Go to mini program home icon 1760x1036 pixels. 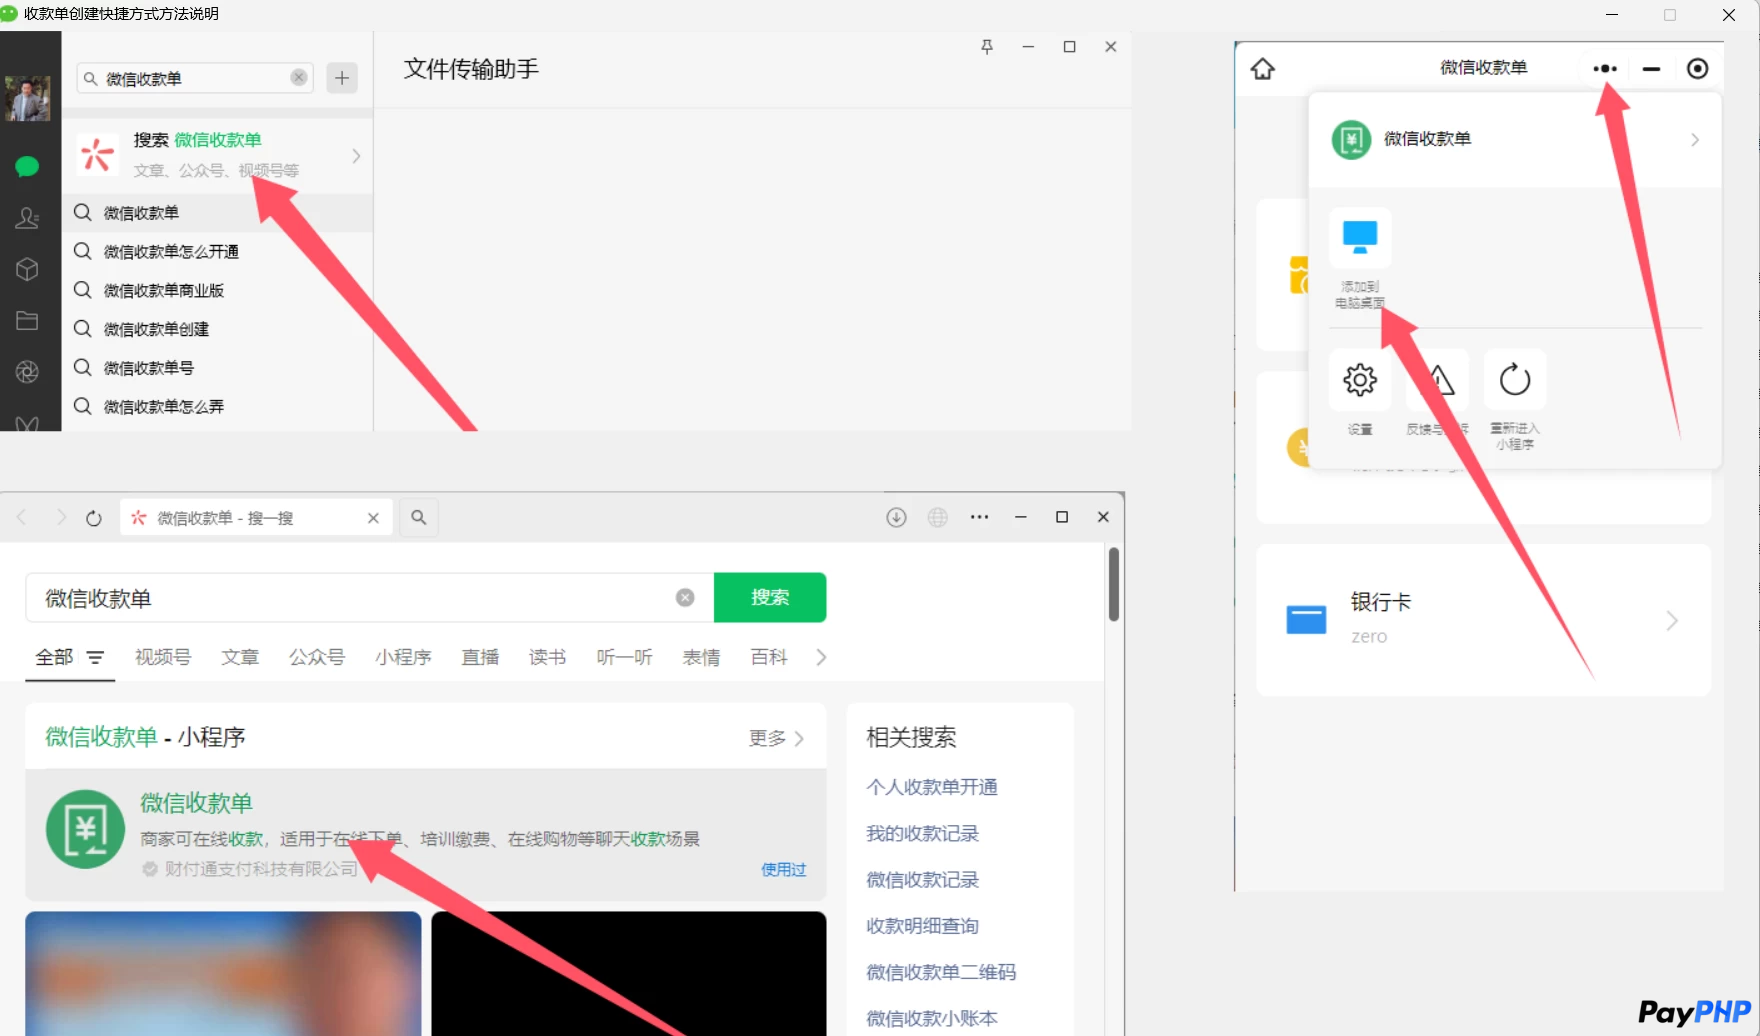pyautogui.click(x=1263, y=68)
